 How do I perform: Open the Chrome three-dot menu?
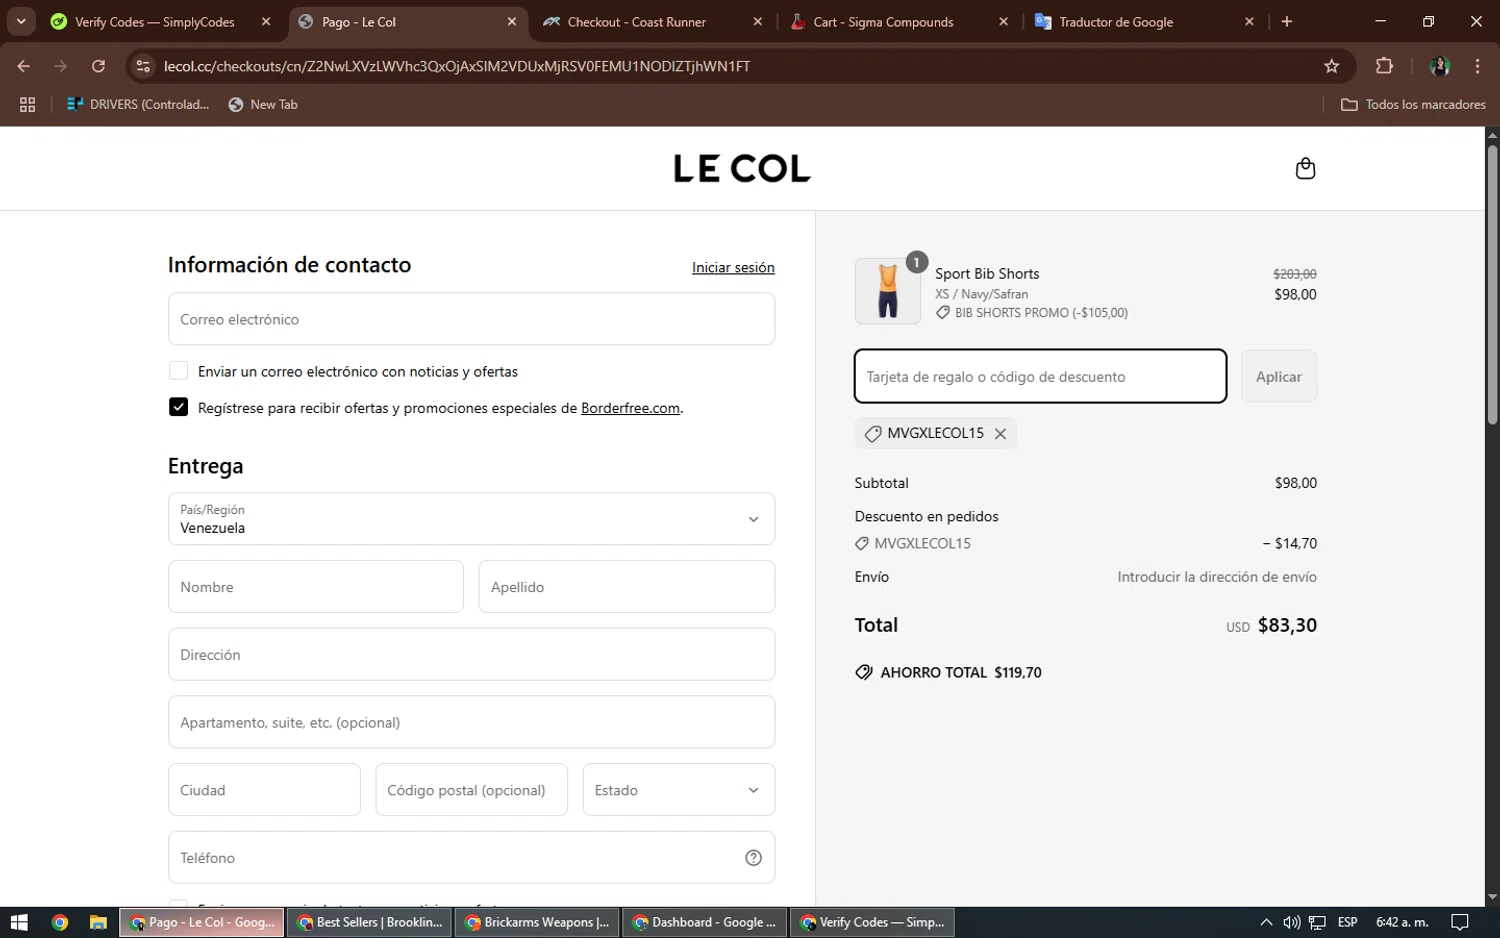click(x=1477, y=66)
